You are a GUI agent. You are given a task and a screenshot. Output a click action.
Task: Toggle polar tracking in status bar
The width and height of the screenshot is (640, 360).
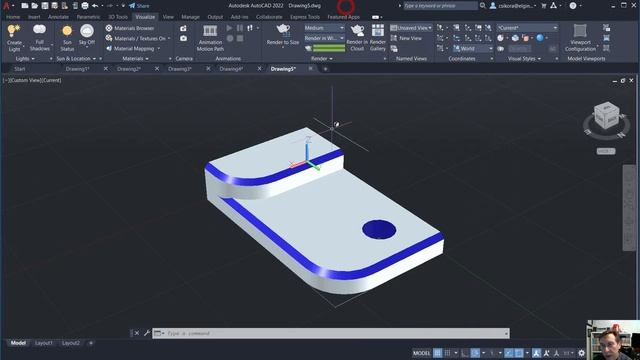[475, 353]
